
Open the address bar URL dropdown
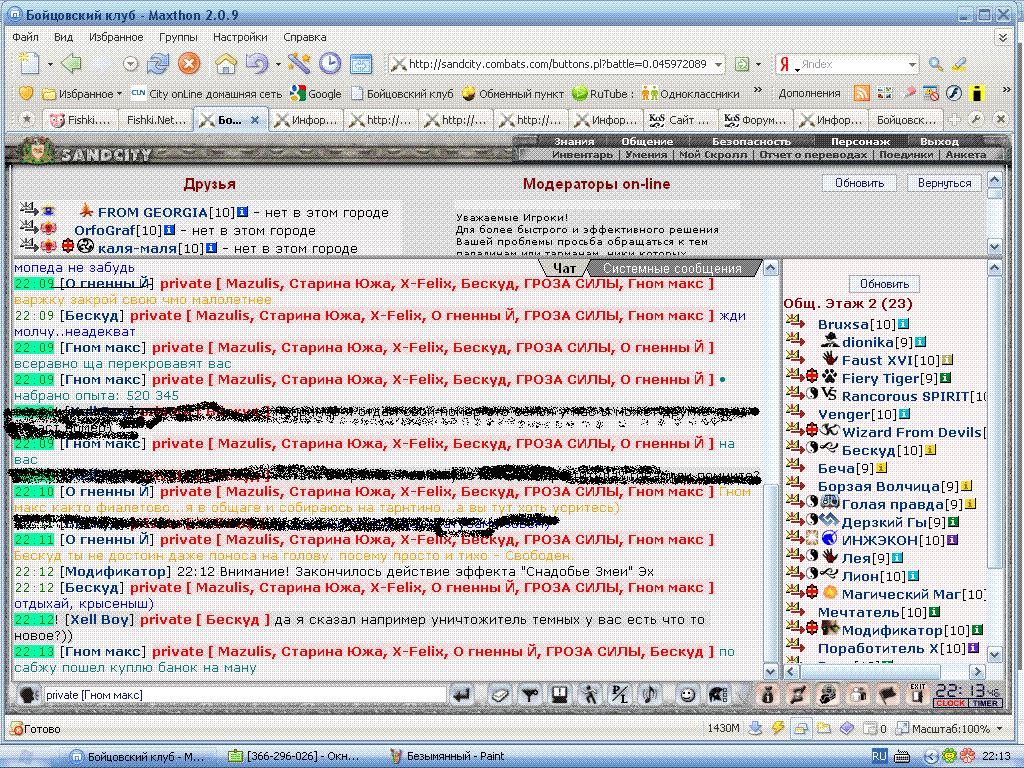(718, 65)
